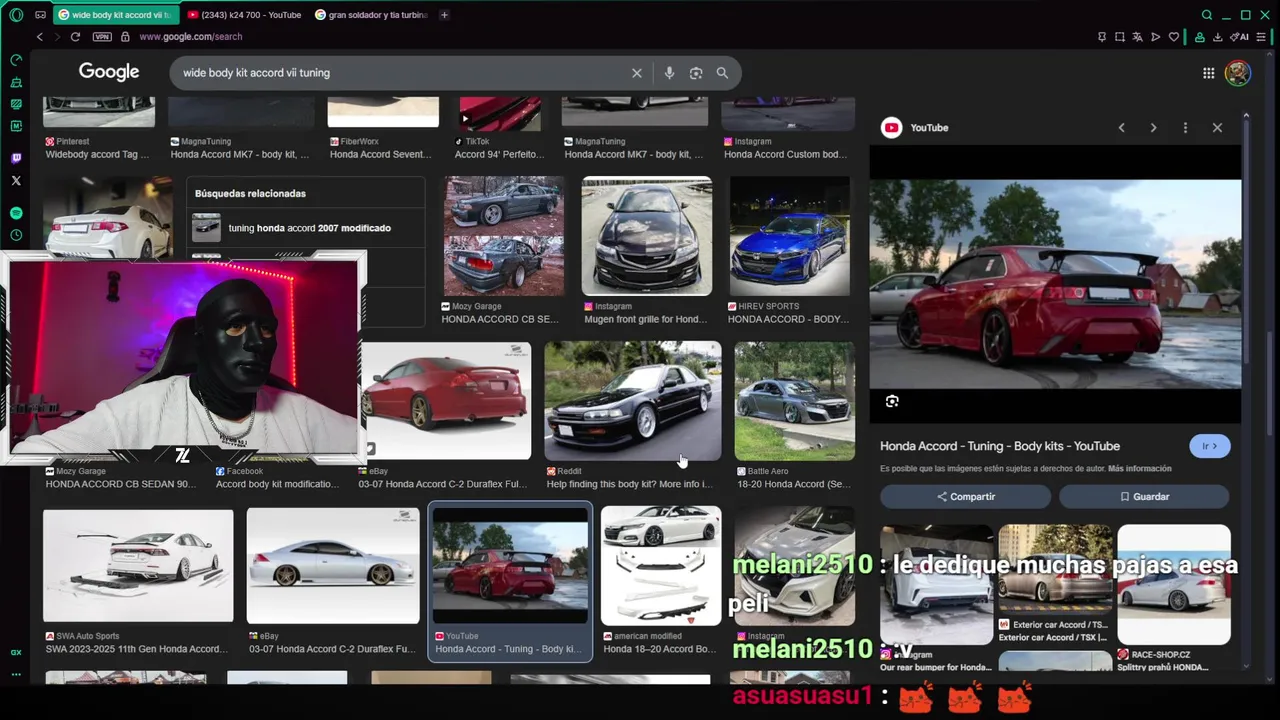Switch to the k24 700 YouTube tab
The height and width of the screenshot is (720, 1280).
click(x=244, y=15)
